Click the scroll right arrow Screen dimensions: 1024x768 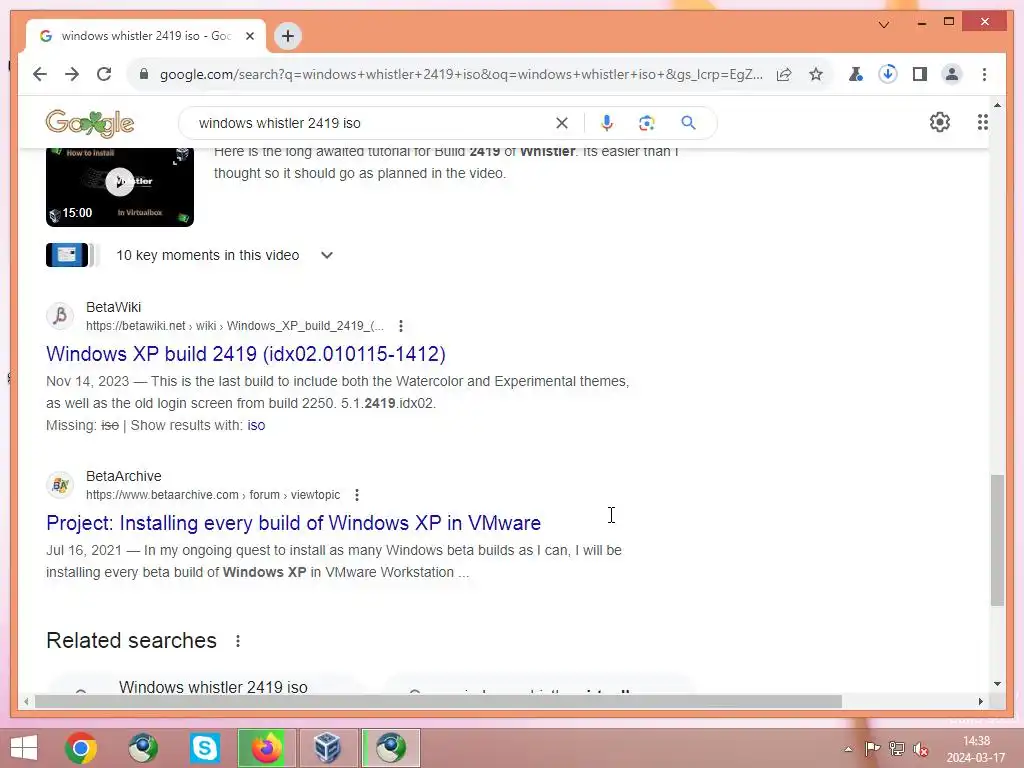coord(980,701)
